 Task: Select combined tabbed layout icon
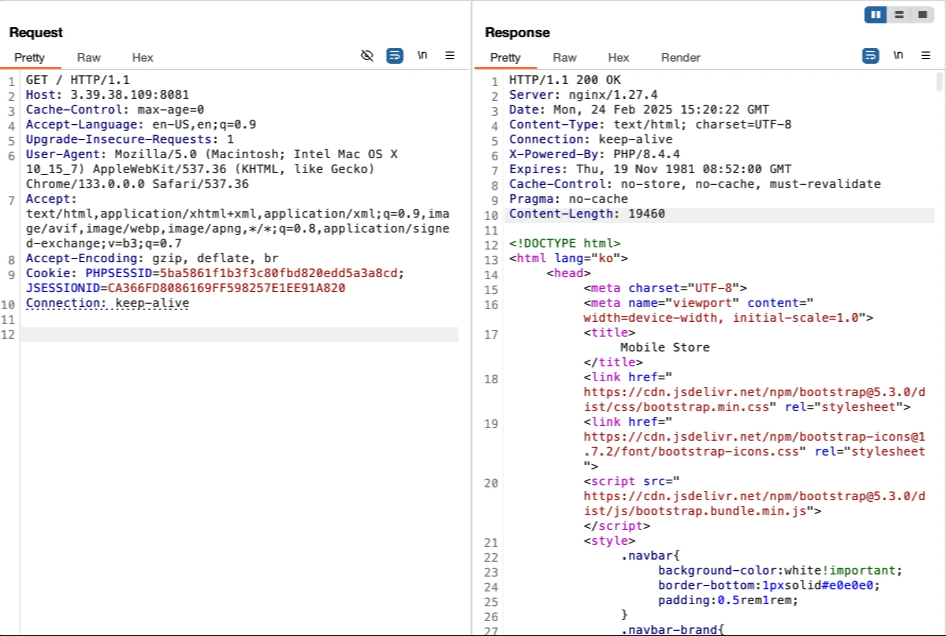click(x=922, y=14)
